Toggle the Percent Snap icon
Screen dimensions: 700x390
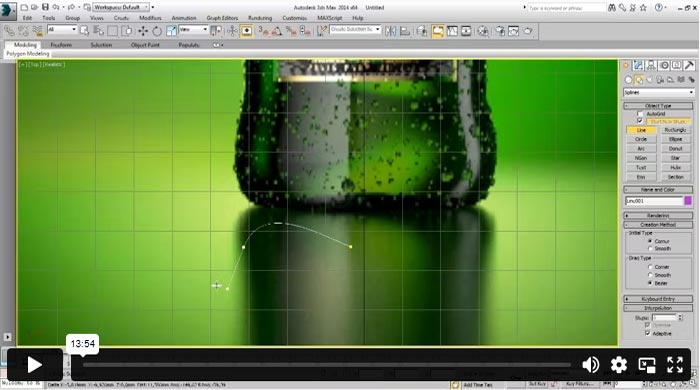click(x=291, y=31)
